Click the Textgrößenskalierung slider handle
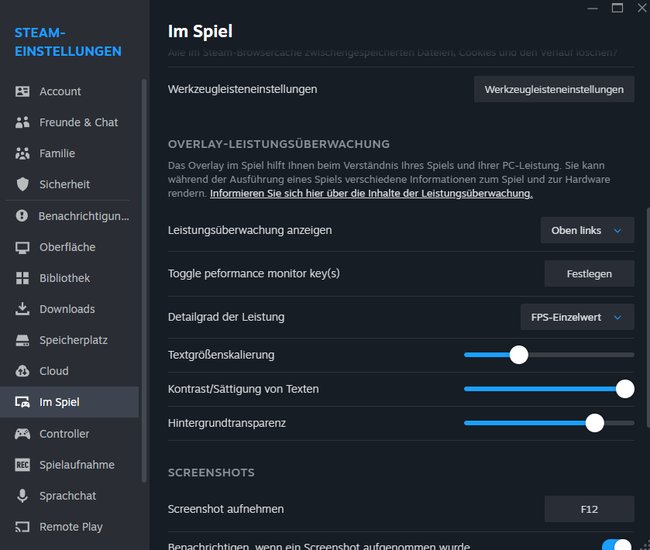The width and height of the screenshot is (650, 550). click(x=519, y=355)
